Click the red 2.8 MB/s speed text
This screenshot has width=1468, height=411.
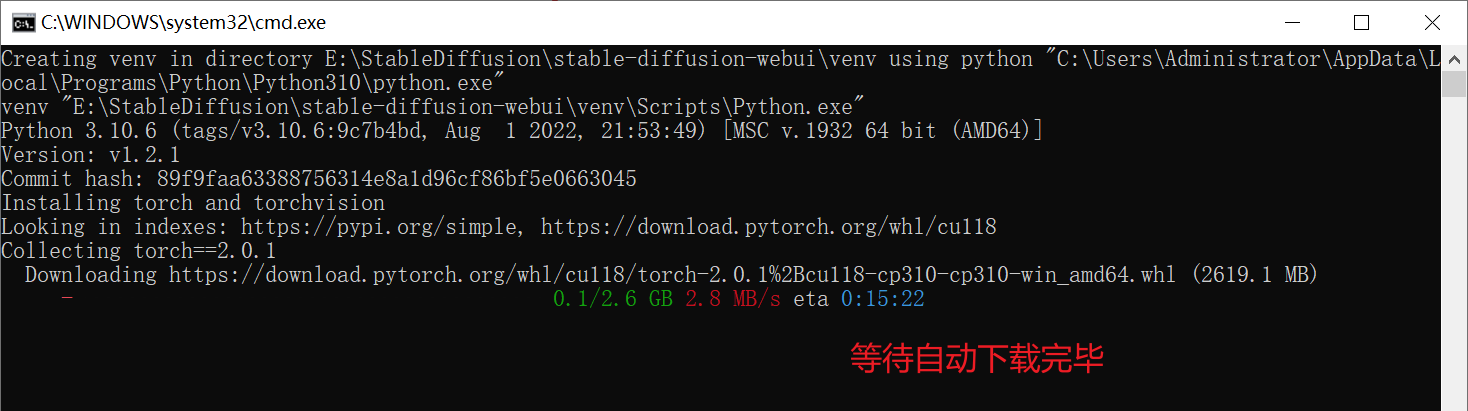click(x=733, y=299)
